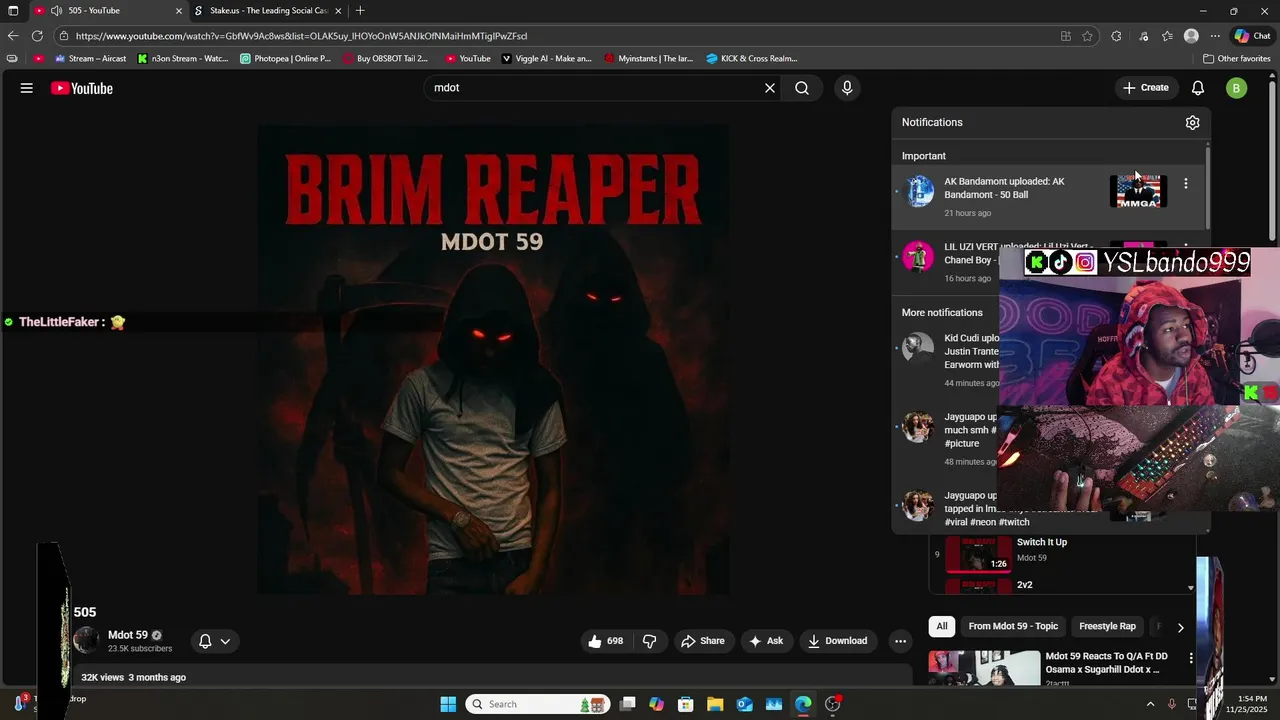Open first Jayguapo notification from 48 minutes ago
The image size is (1280, 720).
pyautogui.click(x=970, y=430)
